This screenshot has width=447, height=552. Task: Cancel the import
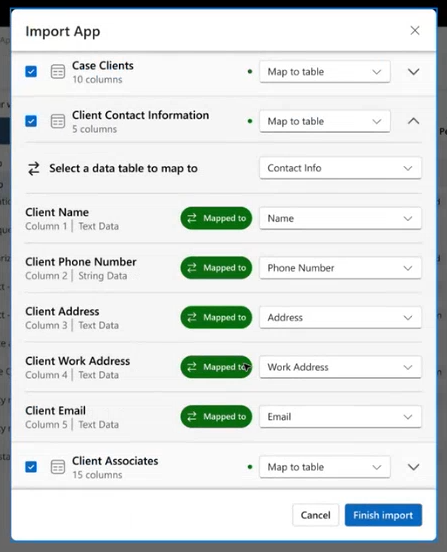[x=315, y=515]
